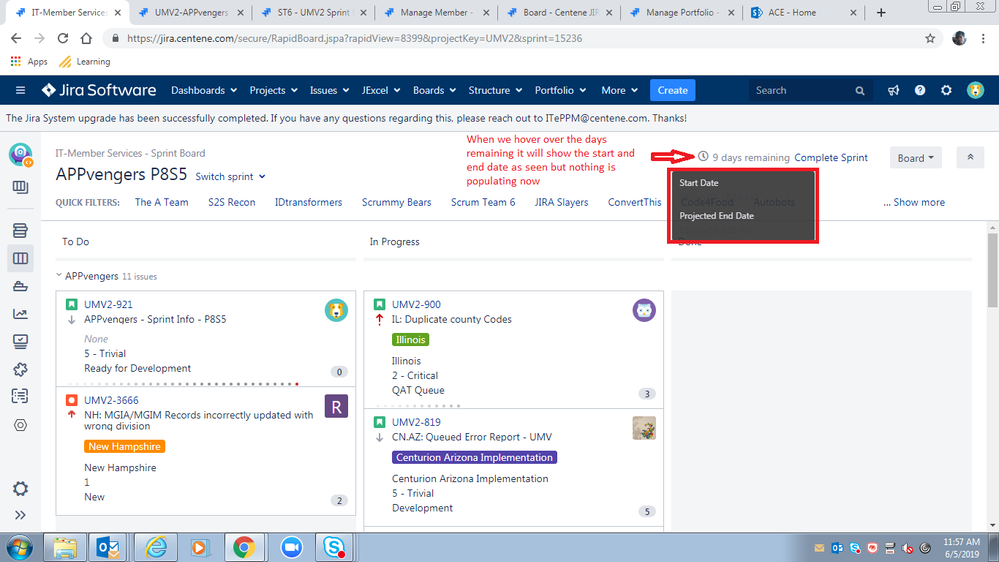
Task: Toggle The A Team quick filter
Action: [161, 202]
